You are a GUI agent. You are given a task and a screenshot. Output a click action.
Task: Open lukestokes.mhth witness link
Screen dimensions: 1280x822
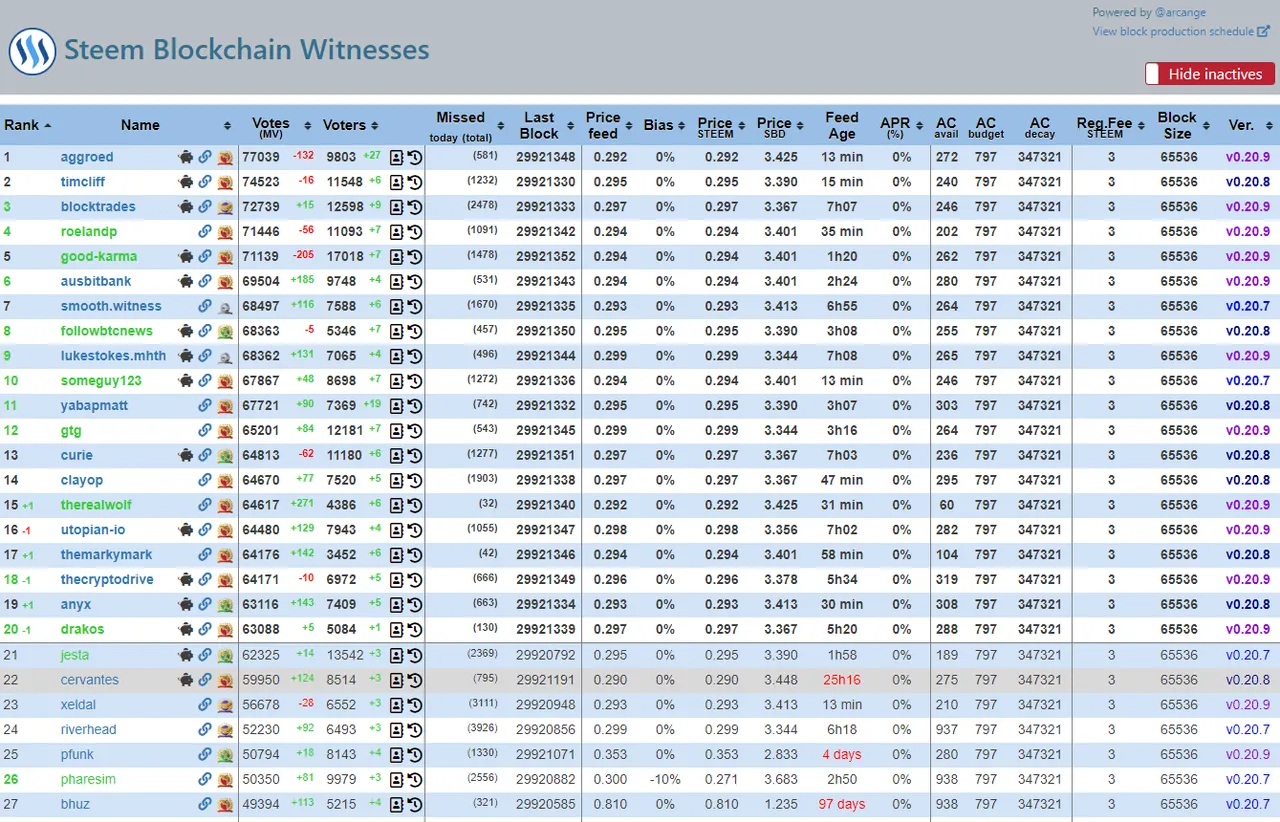pos(113,356)
